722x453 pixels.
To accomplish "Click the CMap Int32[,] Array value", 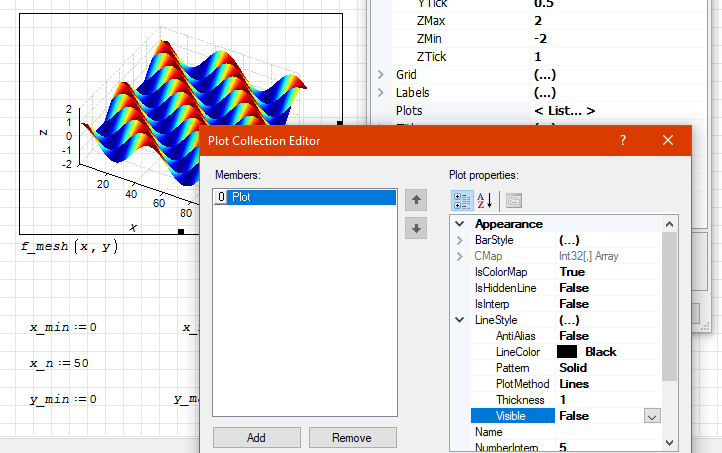I will click(589, 256).
